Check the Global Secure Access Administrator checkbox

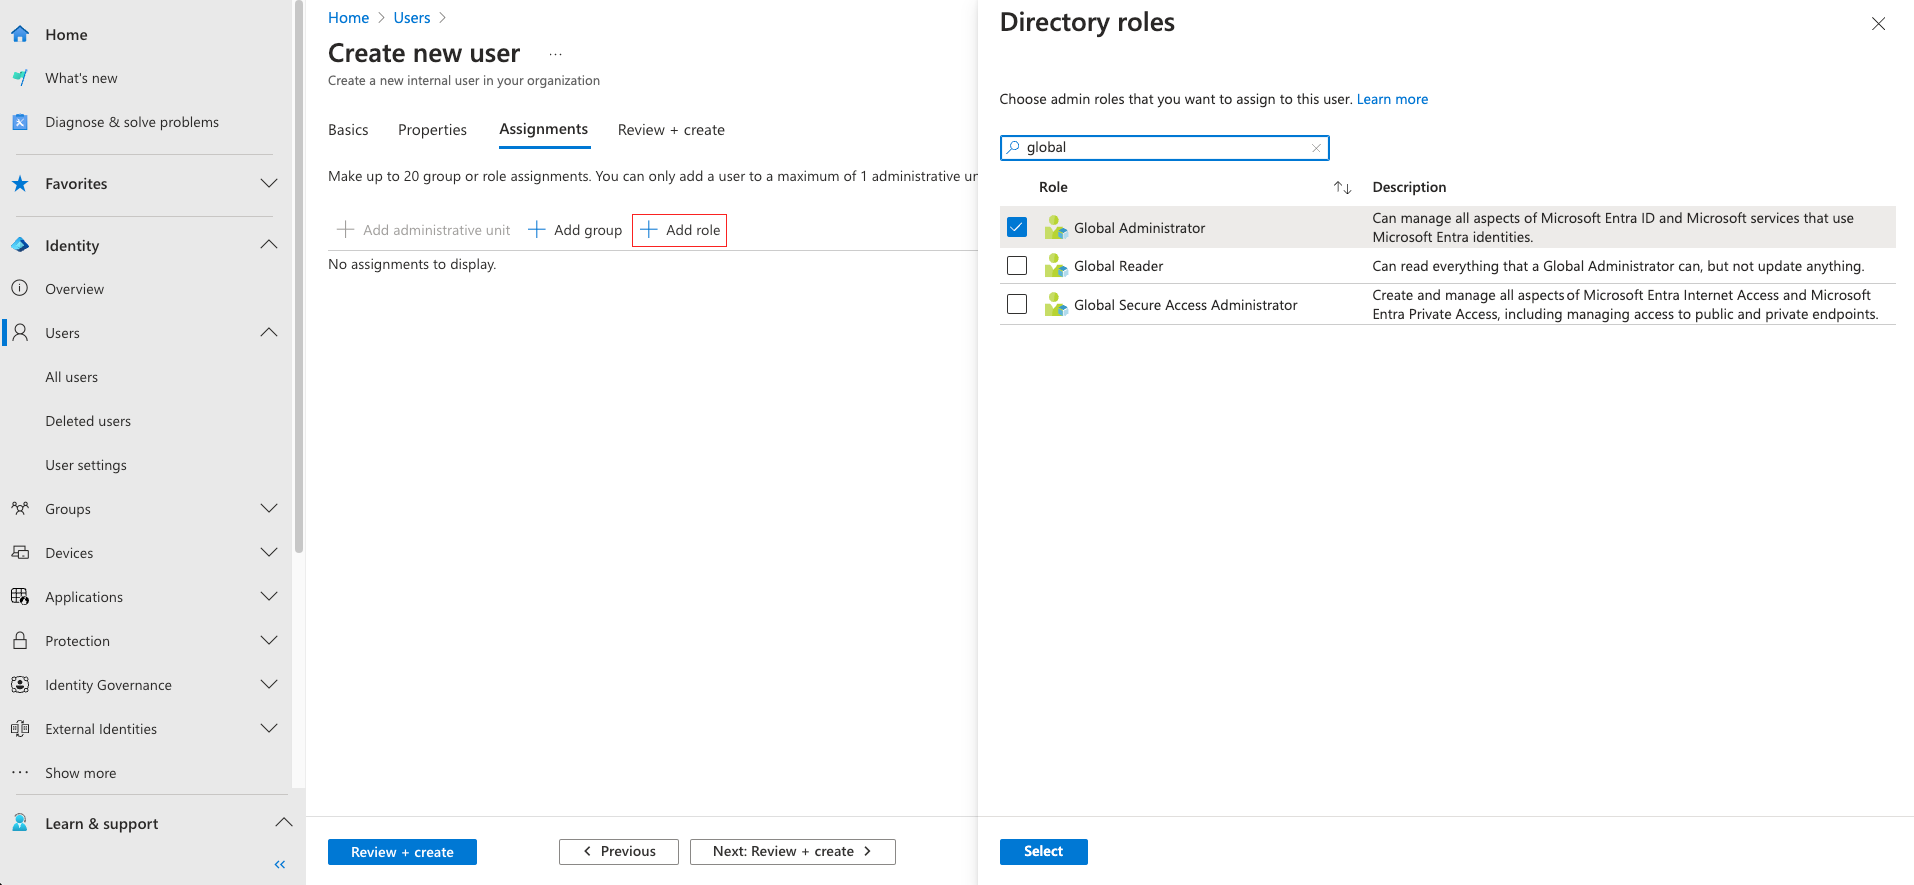1017,304
